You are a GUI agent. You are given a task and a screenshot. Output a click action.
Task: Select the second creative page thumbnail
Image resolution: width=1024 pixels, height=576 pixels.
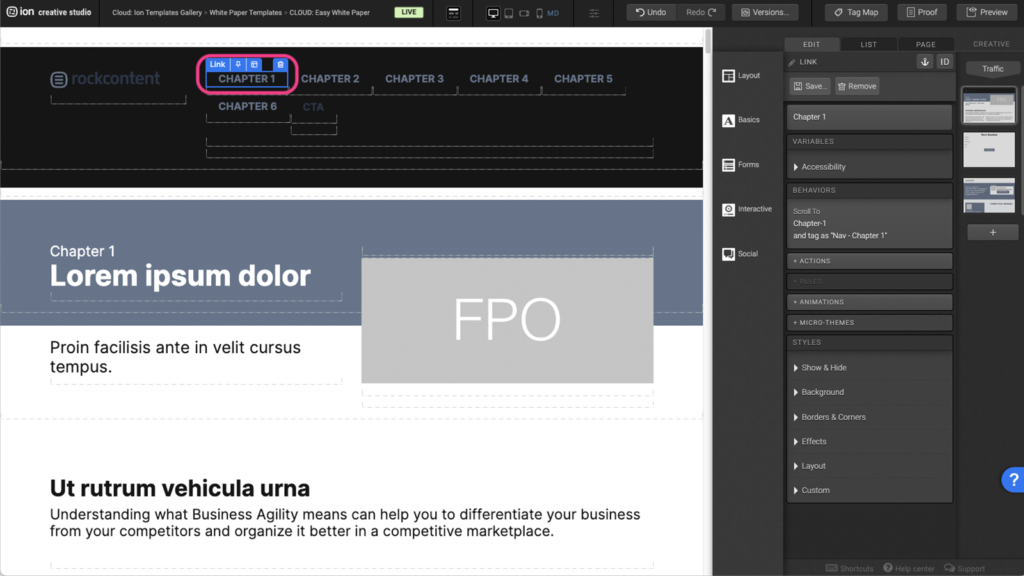(989, 150)
